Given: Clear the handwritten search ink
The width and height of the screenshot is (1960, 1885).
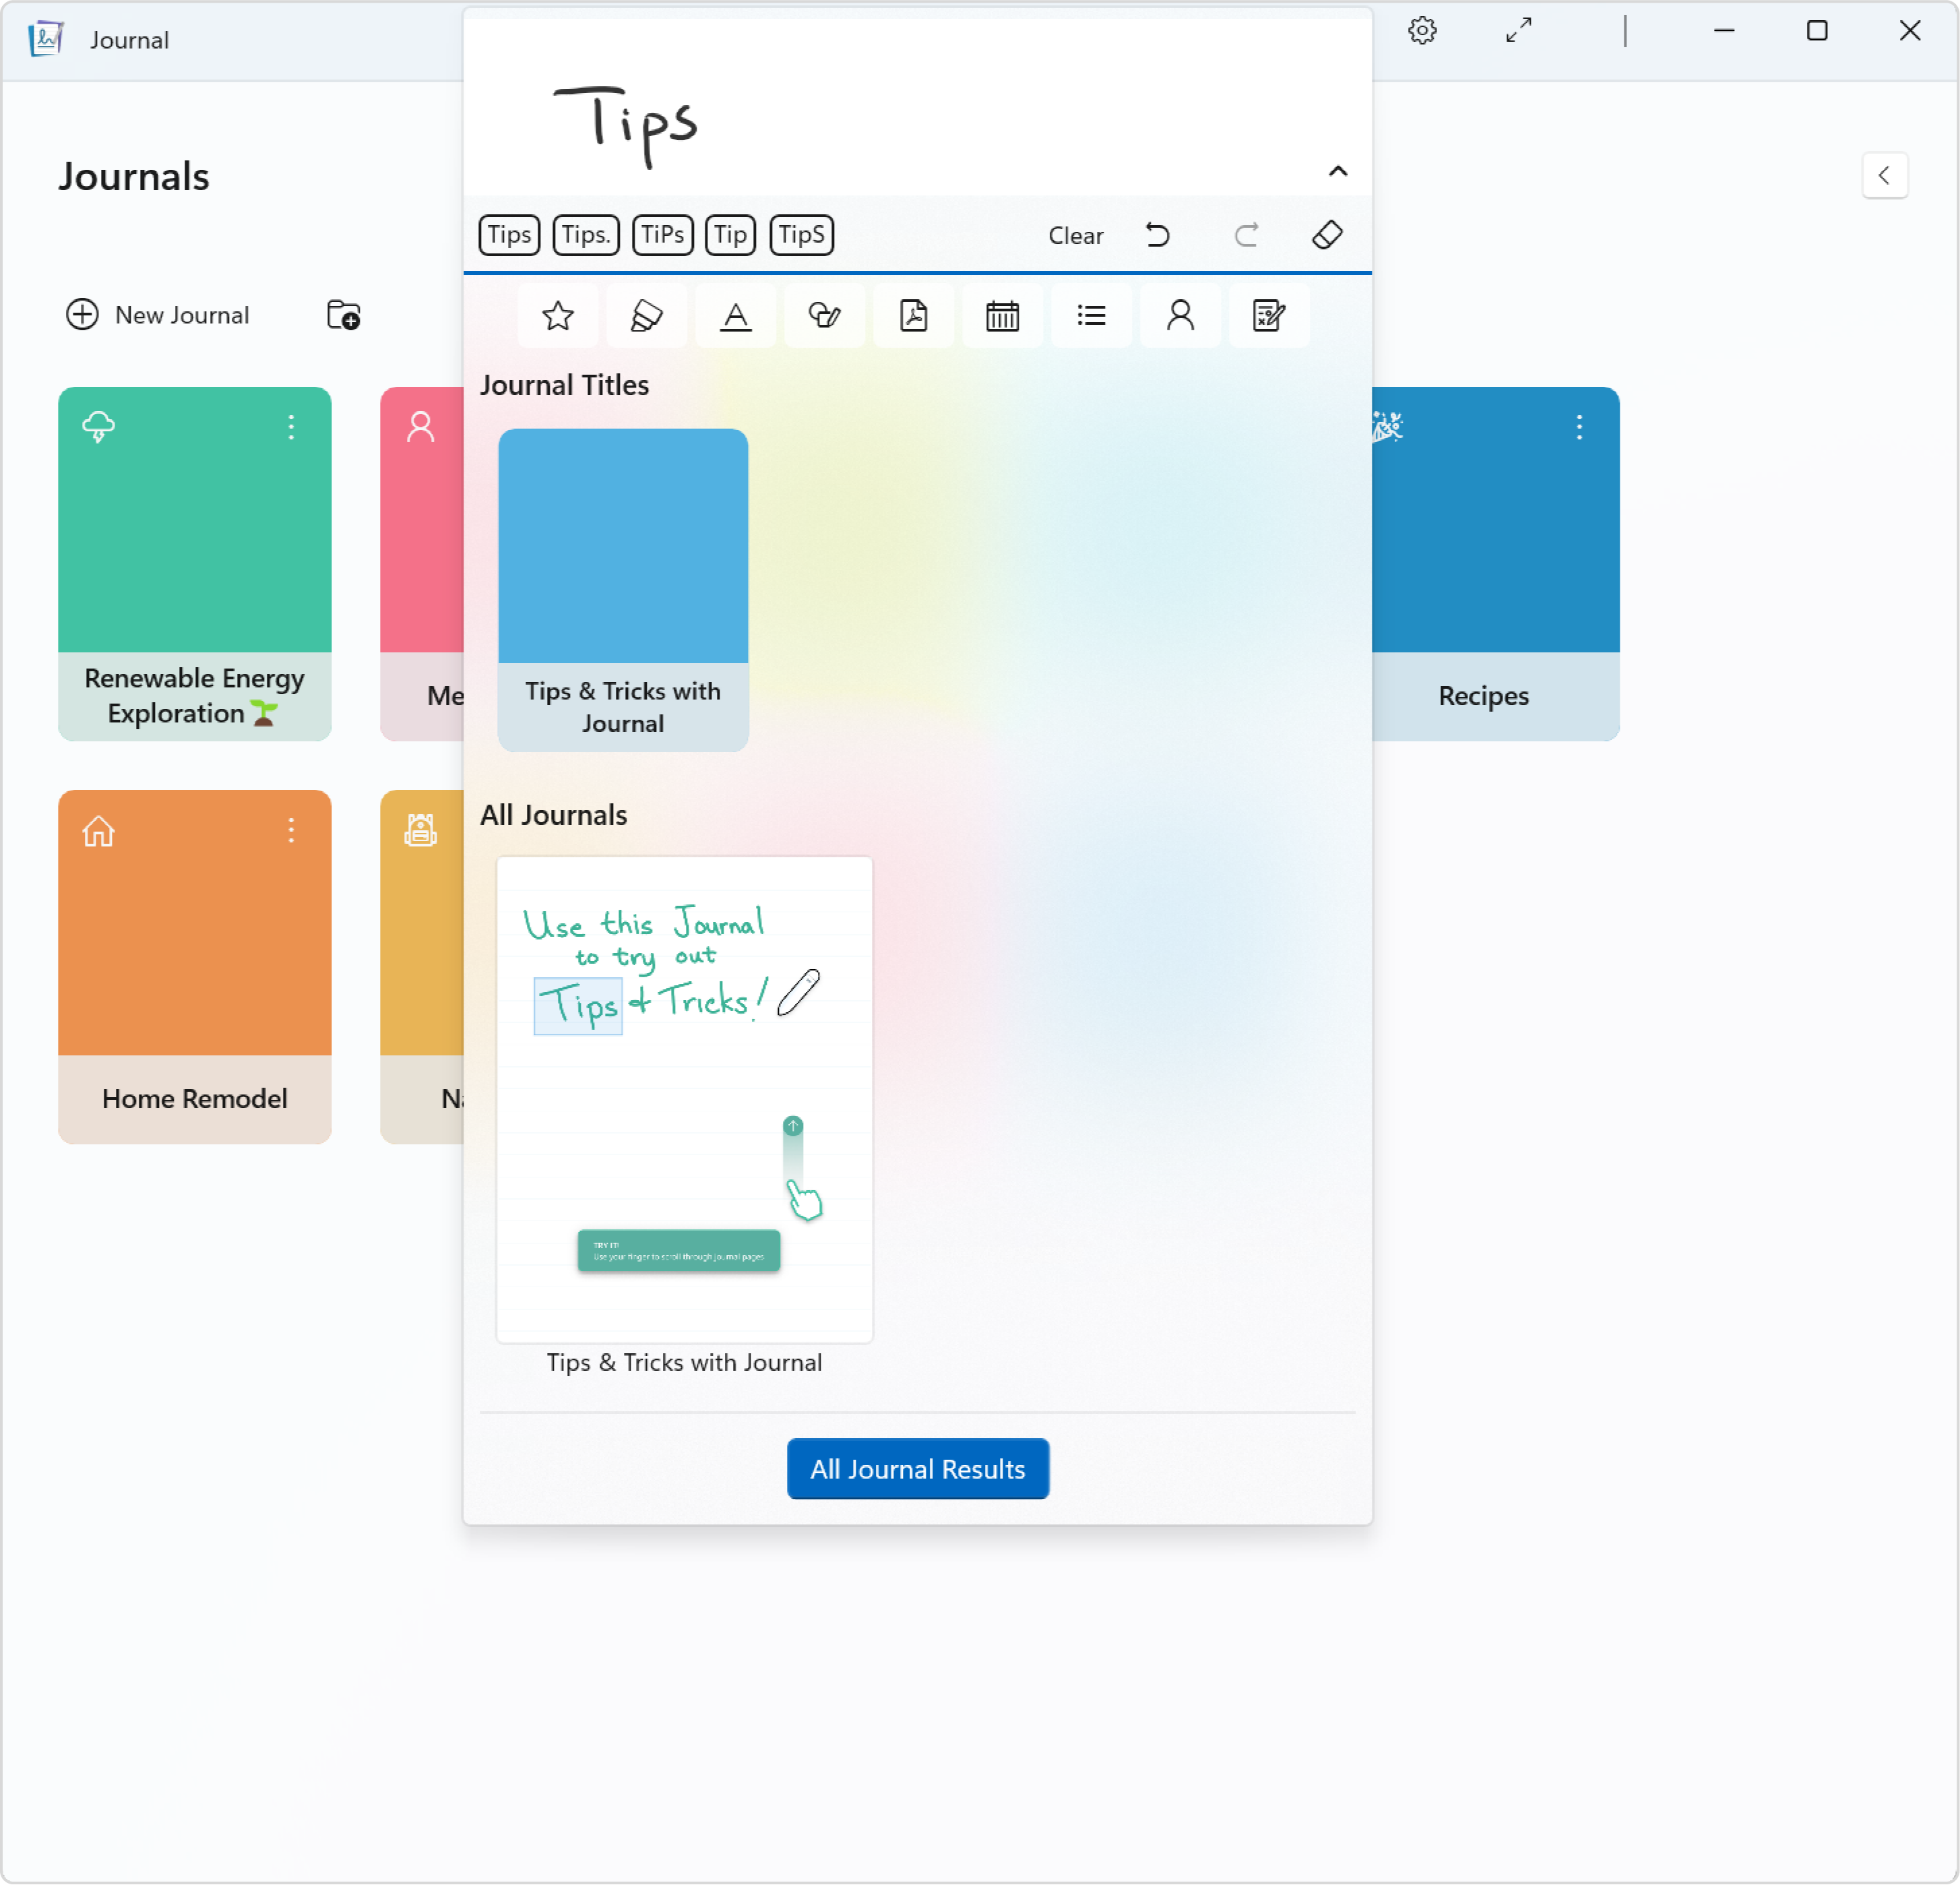Looking at the screenshot, I should [1075, 235].
